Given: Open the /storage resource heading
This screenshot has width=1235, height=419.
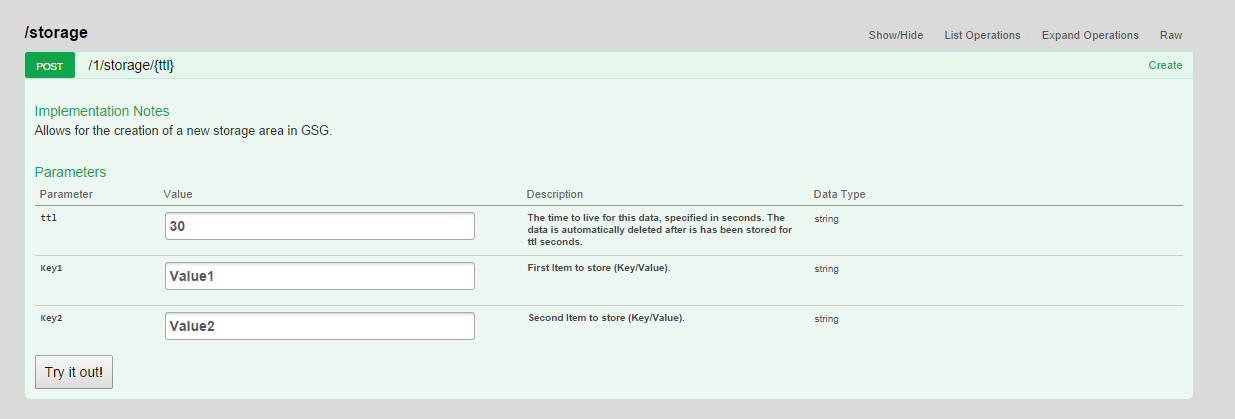Looking at the screenshot, I should click(x=56, y=32).
